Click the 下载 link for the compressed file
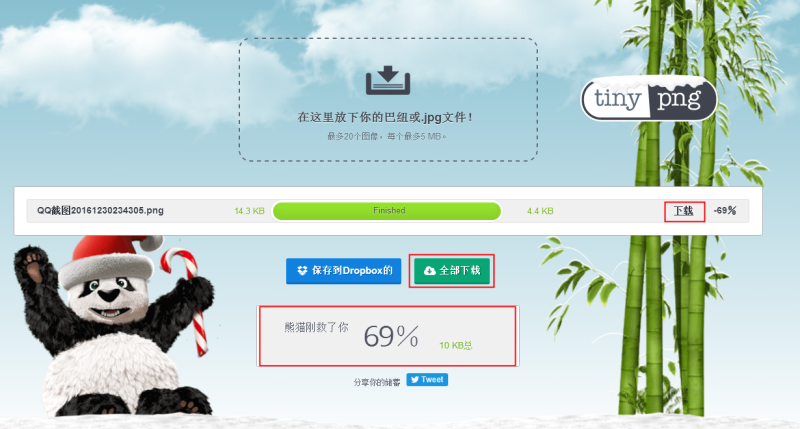This screenshot has width=800, height=429. pyautogui.click(x=683, y=211)
